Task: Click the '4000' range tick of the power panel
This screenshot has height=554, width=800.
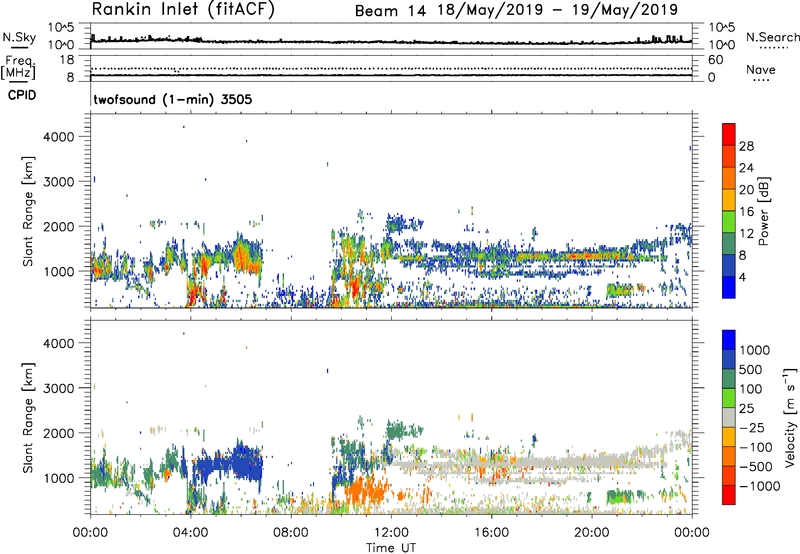Action: click(x=59, y=137)
